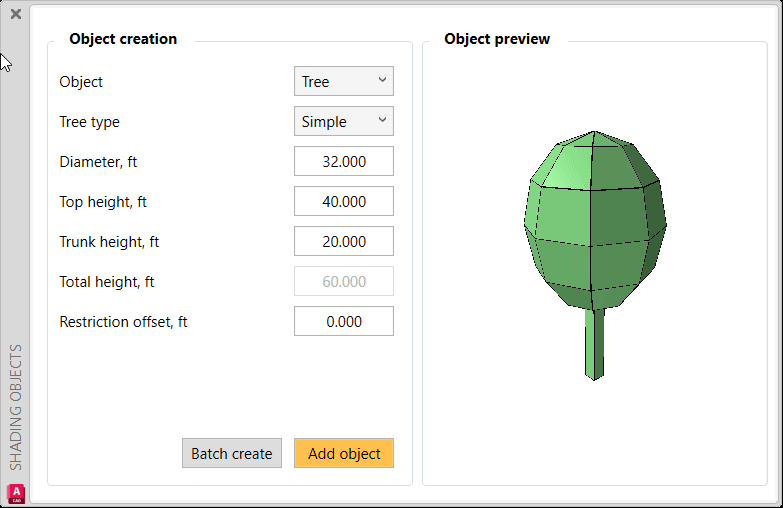Screen dimensions: 783x508
Task: Click the tree trunk in the preview
Action: click(595, 343)
